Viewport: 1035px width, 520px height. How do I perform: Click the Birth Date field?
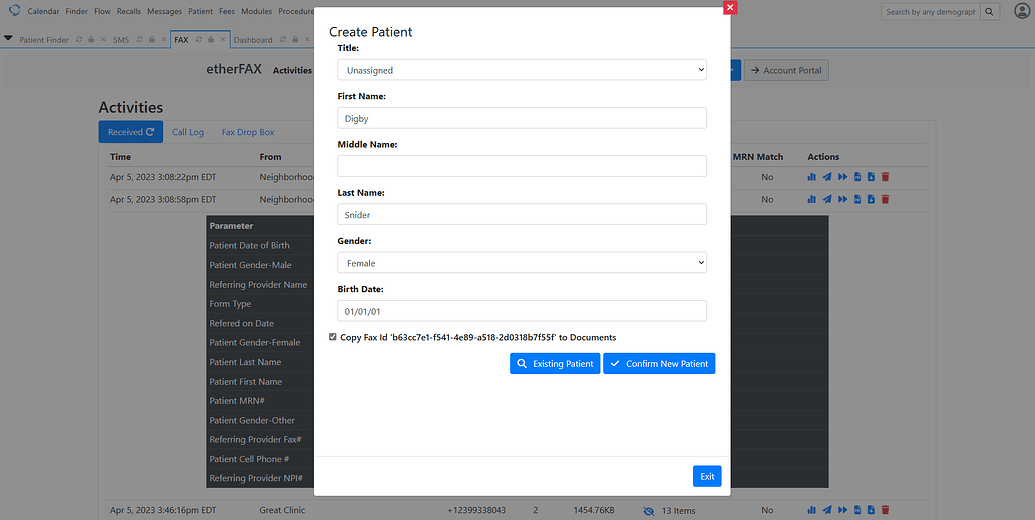click(521, 311)
